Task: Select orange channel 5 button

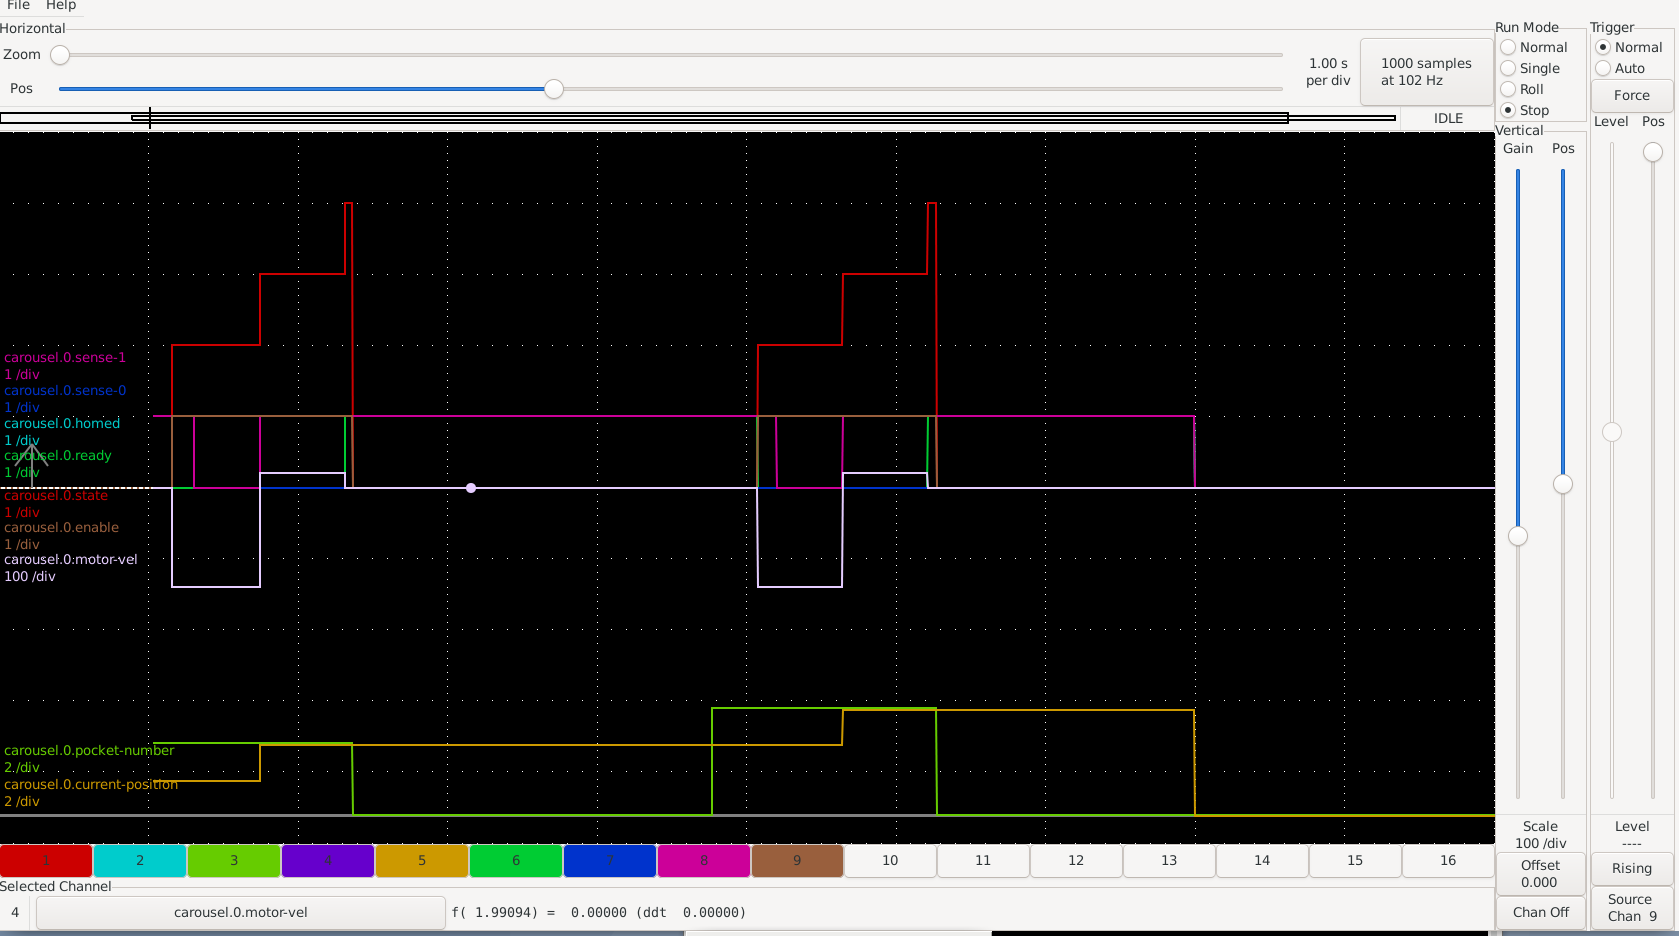Action: (422, 860)
